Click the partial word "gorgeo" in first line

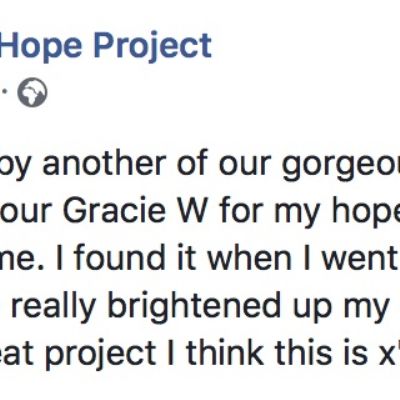tap(341, 166)
